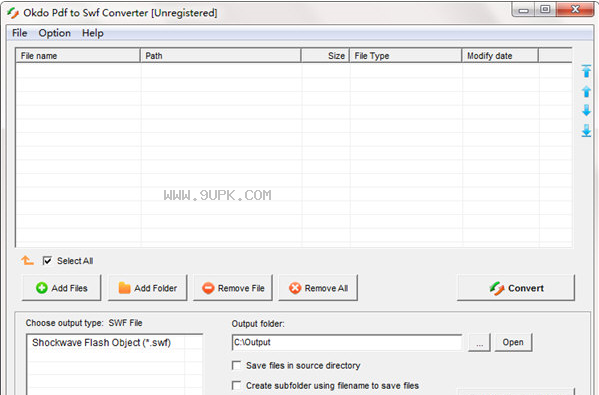The image size is (599, 395).
Task: Click the Add Files button
Action: (x=62, y=288)
